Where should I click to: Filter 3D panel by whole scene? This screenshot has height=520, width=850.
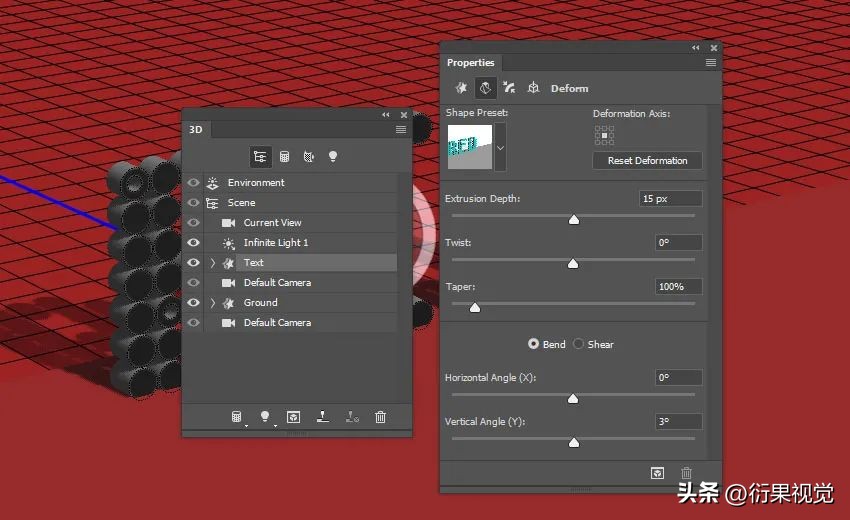pyautogui.click(x=260, y=157)
